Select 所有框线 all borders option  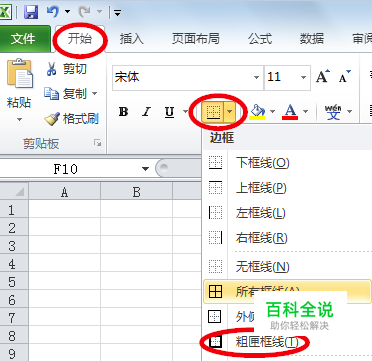(287, 291)
